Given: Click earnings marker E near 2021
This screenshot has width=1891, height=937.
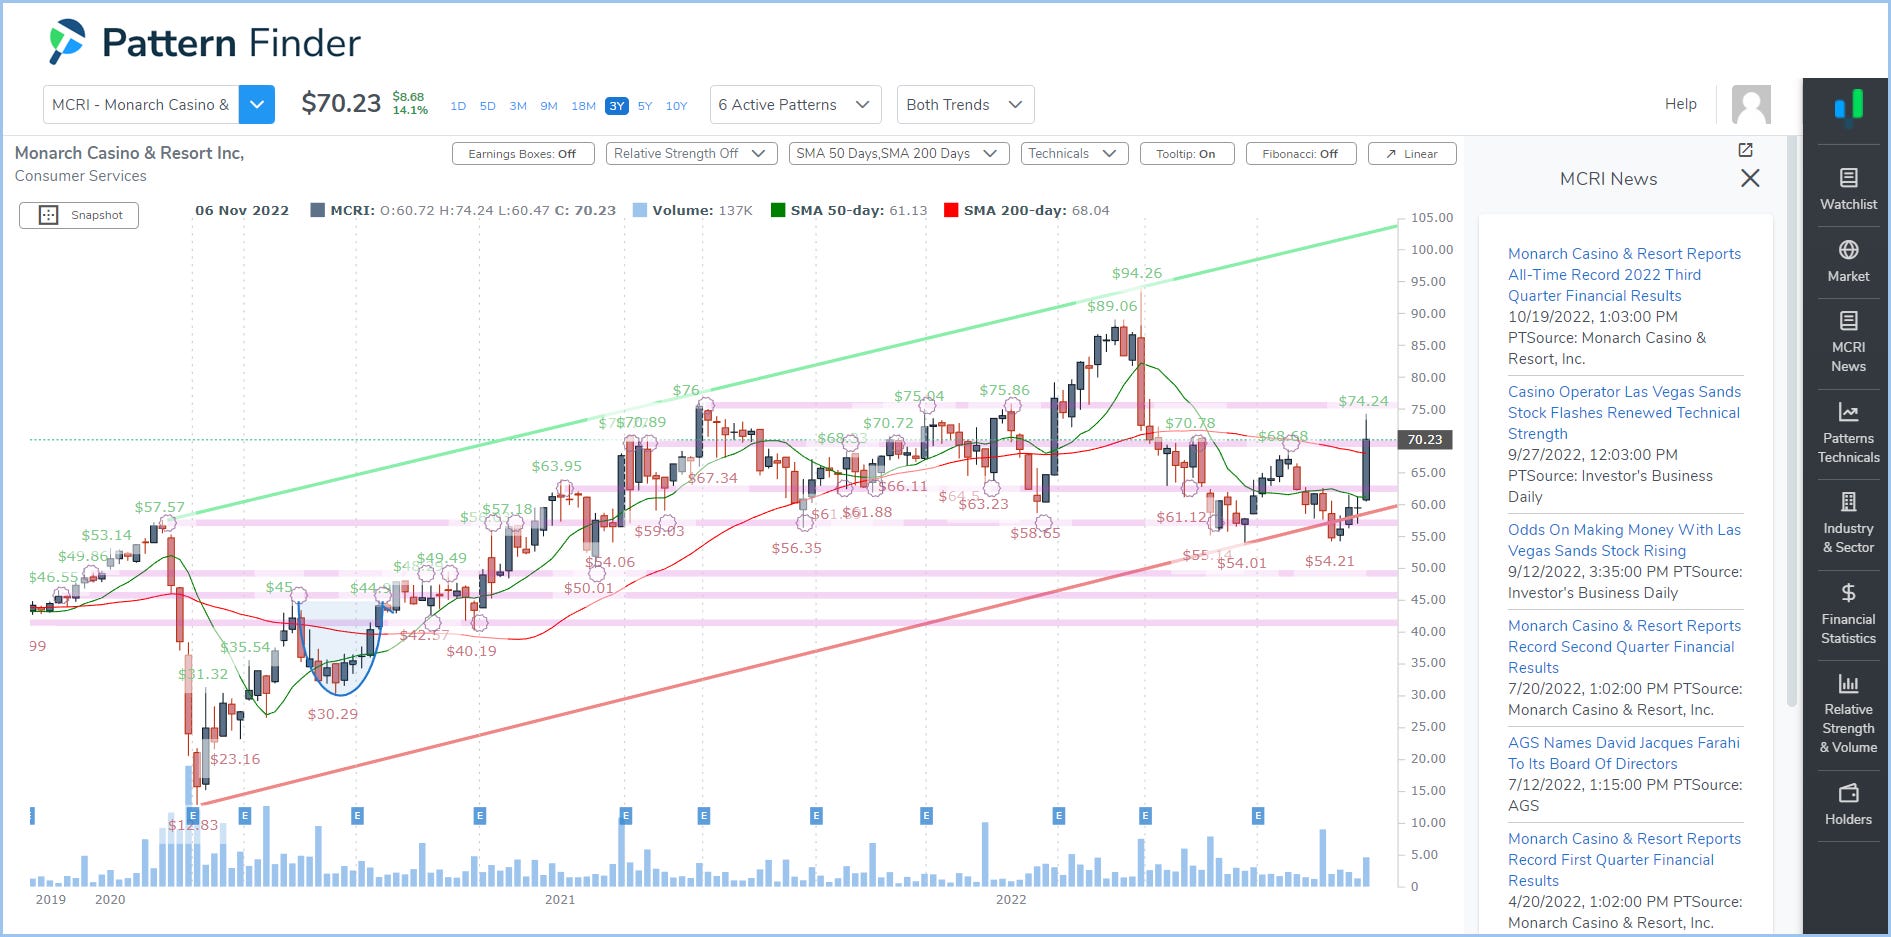Looking at the screenshot, I should point(625,816).
